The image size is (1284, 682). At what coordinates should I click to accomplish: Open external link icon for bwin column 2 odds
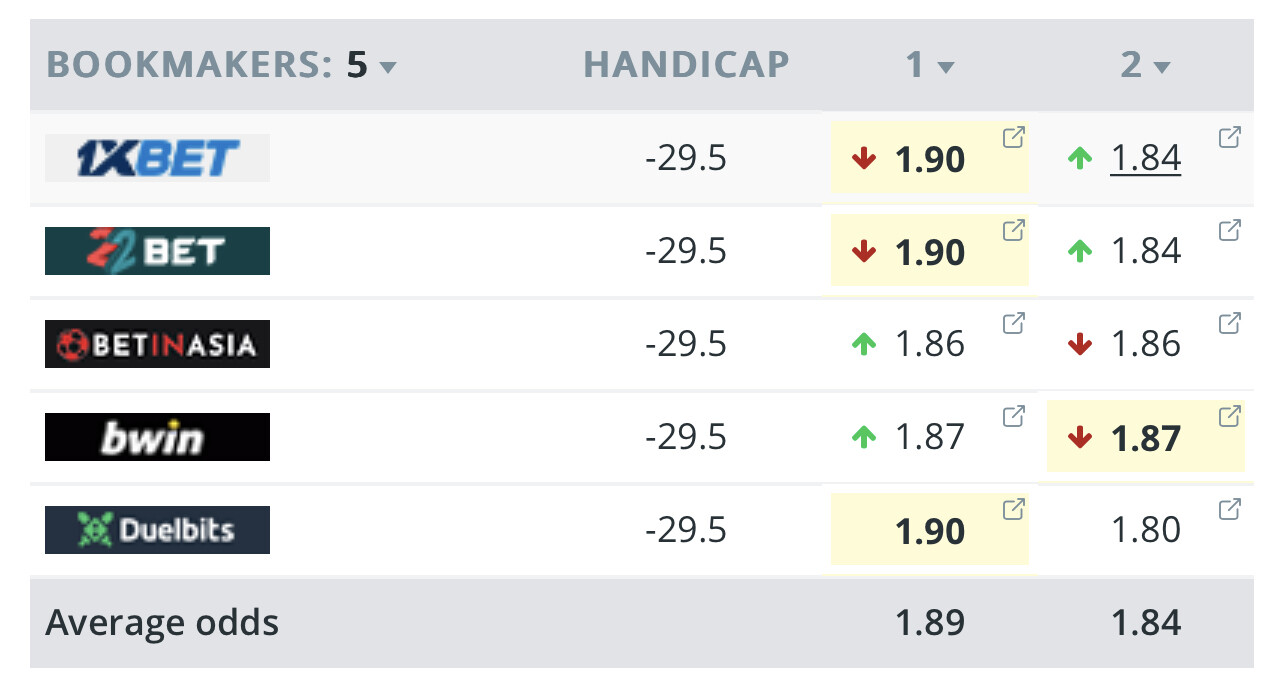[1229, 416]
